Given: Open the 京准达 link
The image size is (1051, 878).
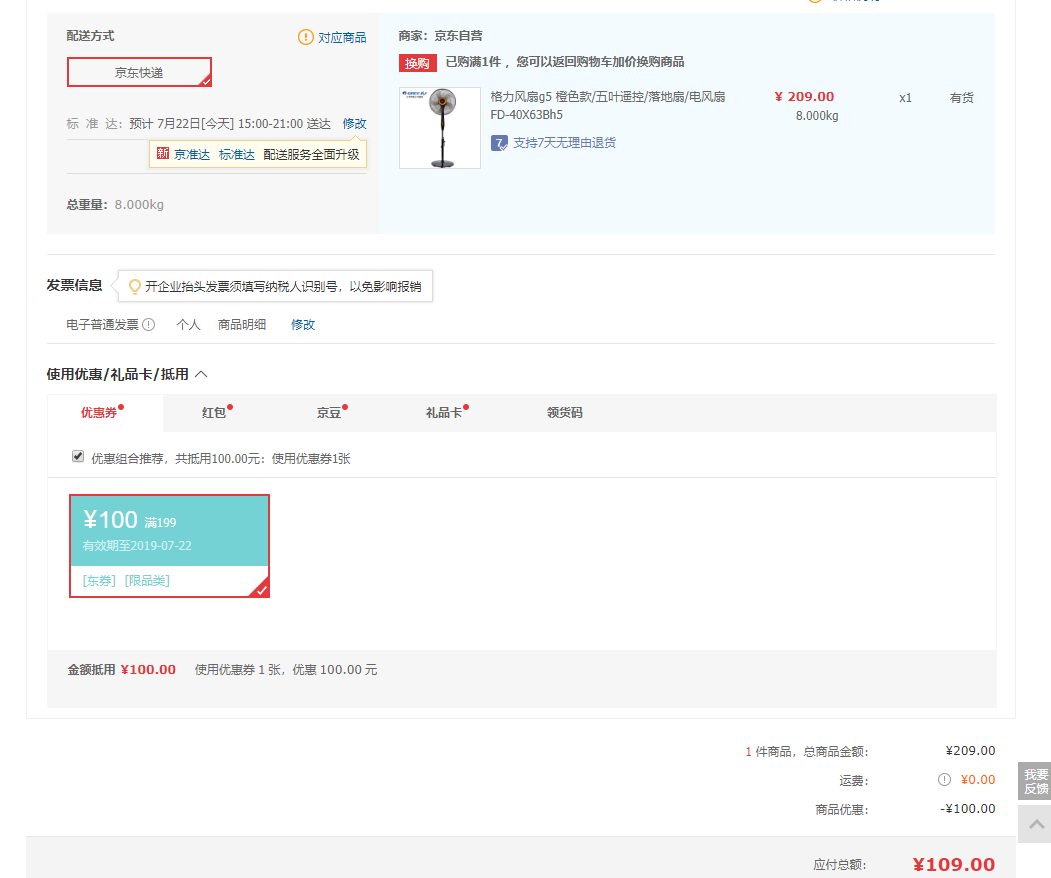Looking at the screenshot, I should click(x=192, y=155).
